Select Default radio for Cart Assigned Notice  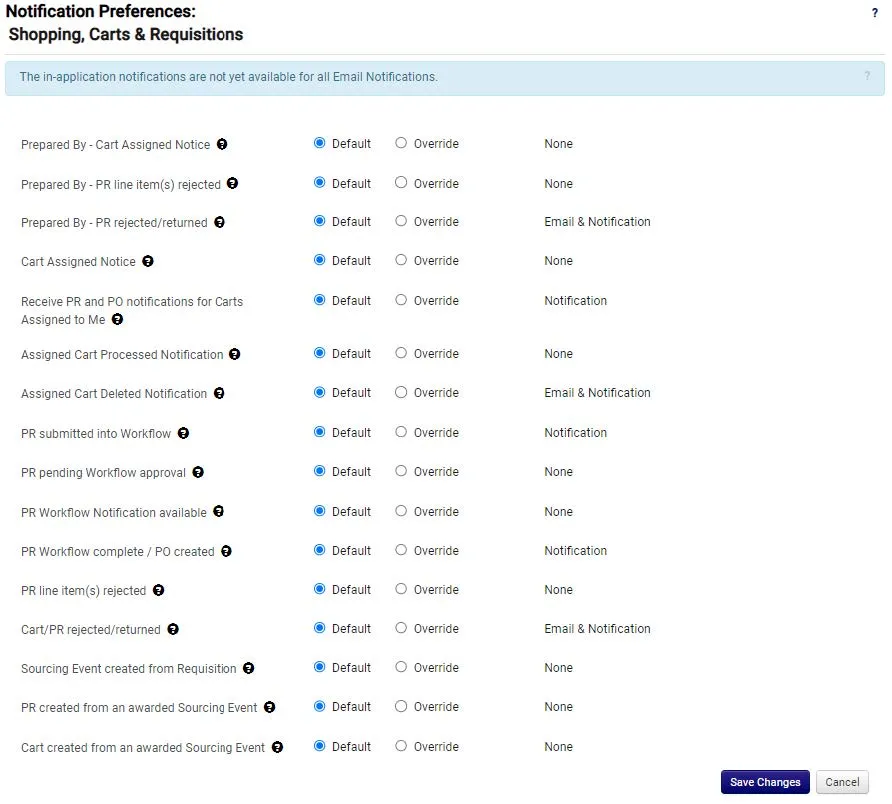coord(320,260)
